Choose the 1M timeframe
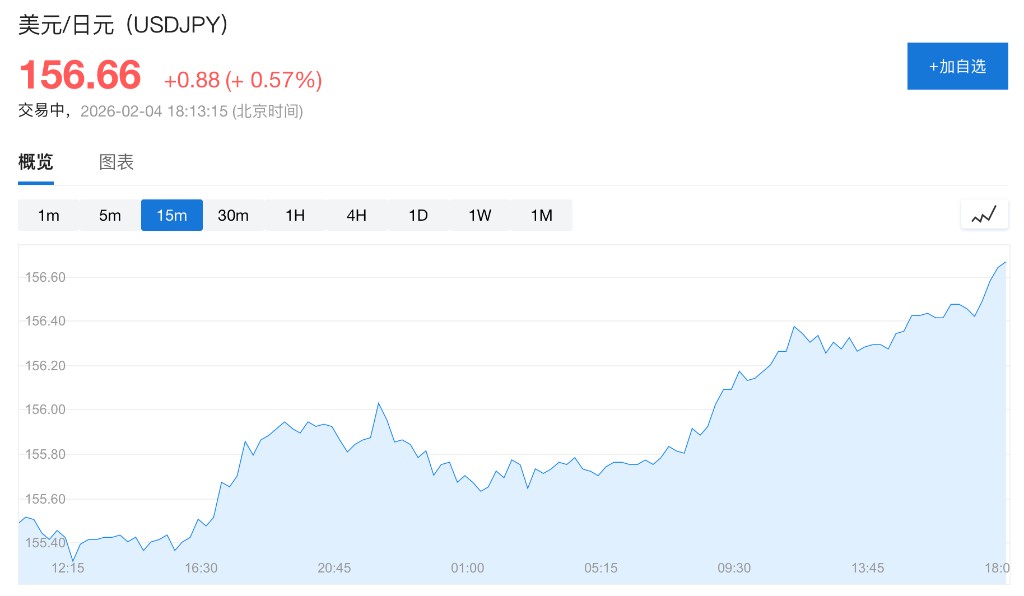This screenshot has height=596, width=1024. (541, 215)
